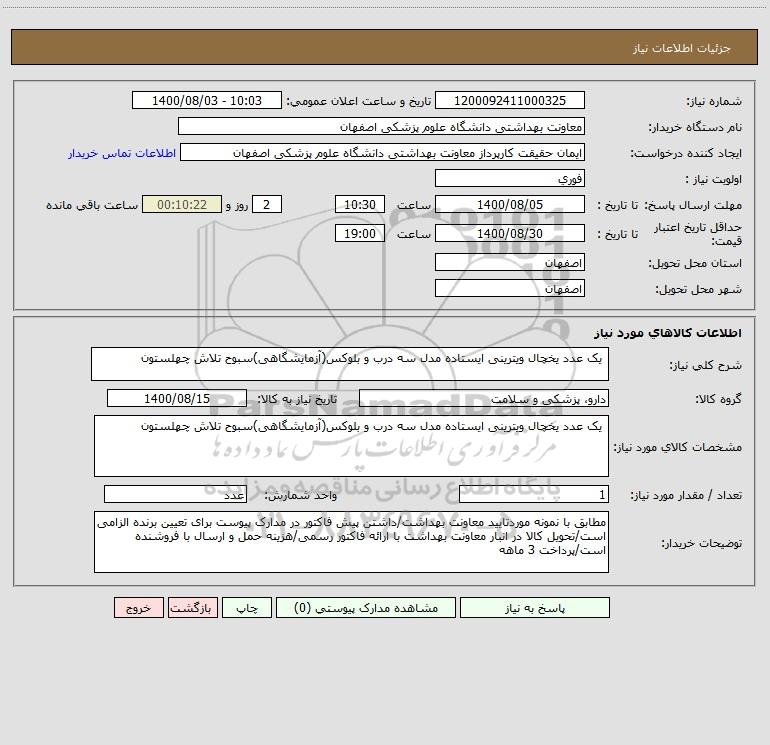770x745 pixels.
Task: Click the goods need date 1400/08/15
Action: [177, 398]
